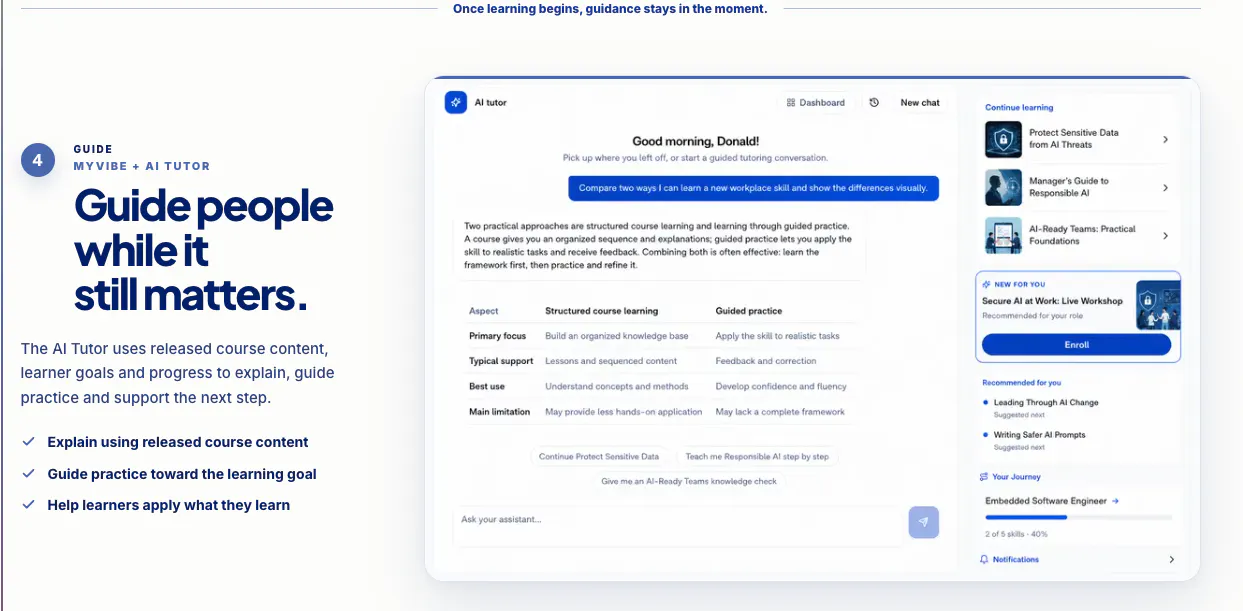Focus the Ask your assistant input field
Viewport: 1243px width, 611px height.
[678, 526]
